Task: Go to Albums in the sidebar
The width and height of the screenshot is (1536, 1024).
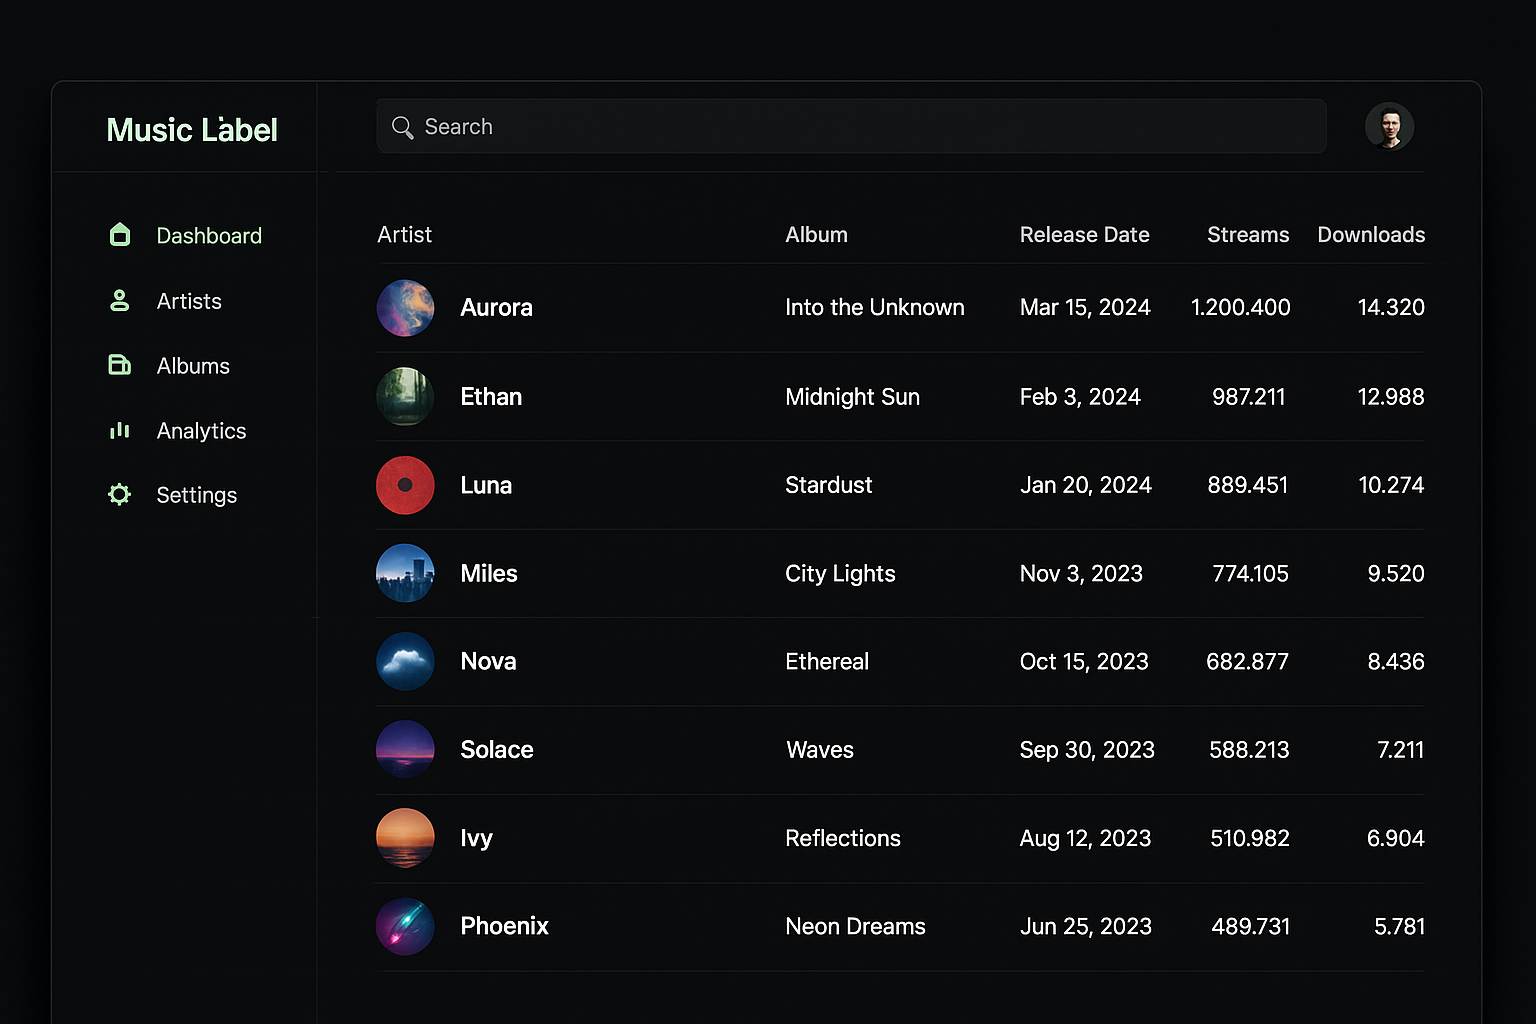Action: point(193,366)
